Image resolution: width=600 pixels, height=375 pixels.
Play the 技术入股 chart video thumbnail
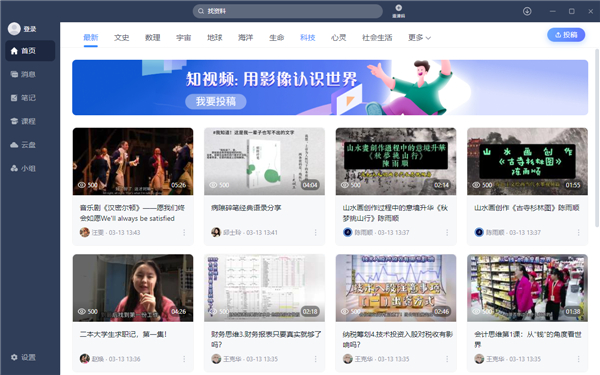pos(396,288)
